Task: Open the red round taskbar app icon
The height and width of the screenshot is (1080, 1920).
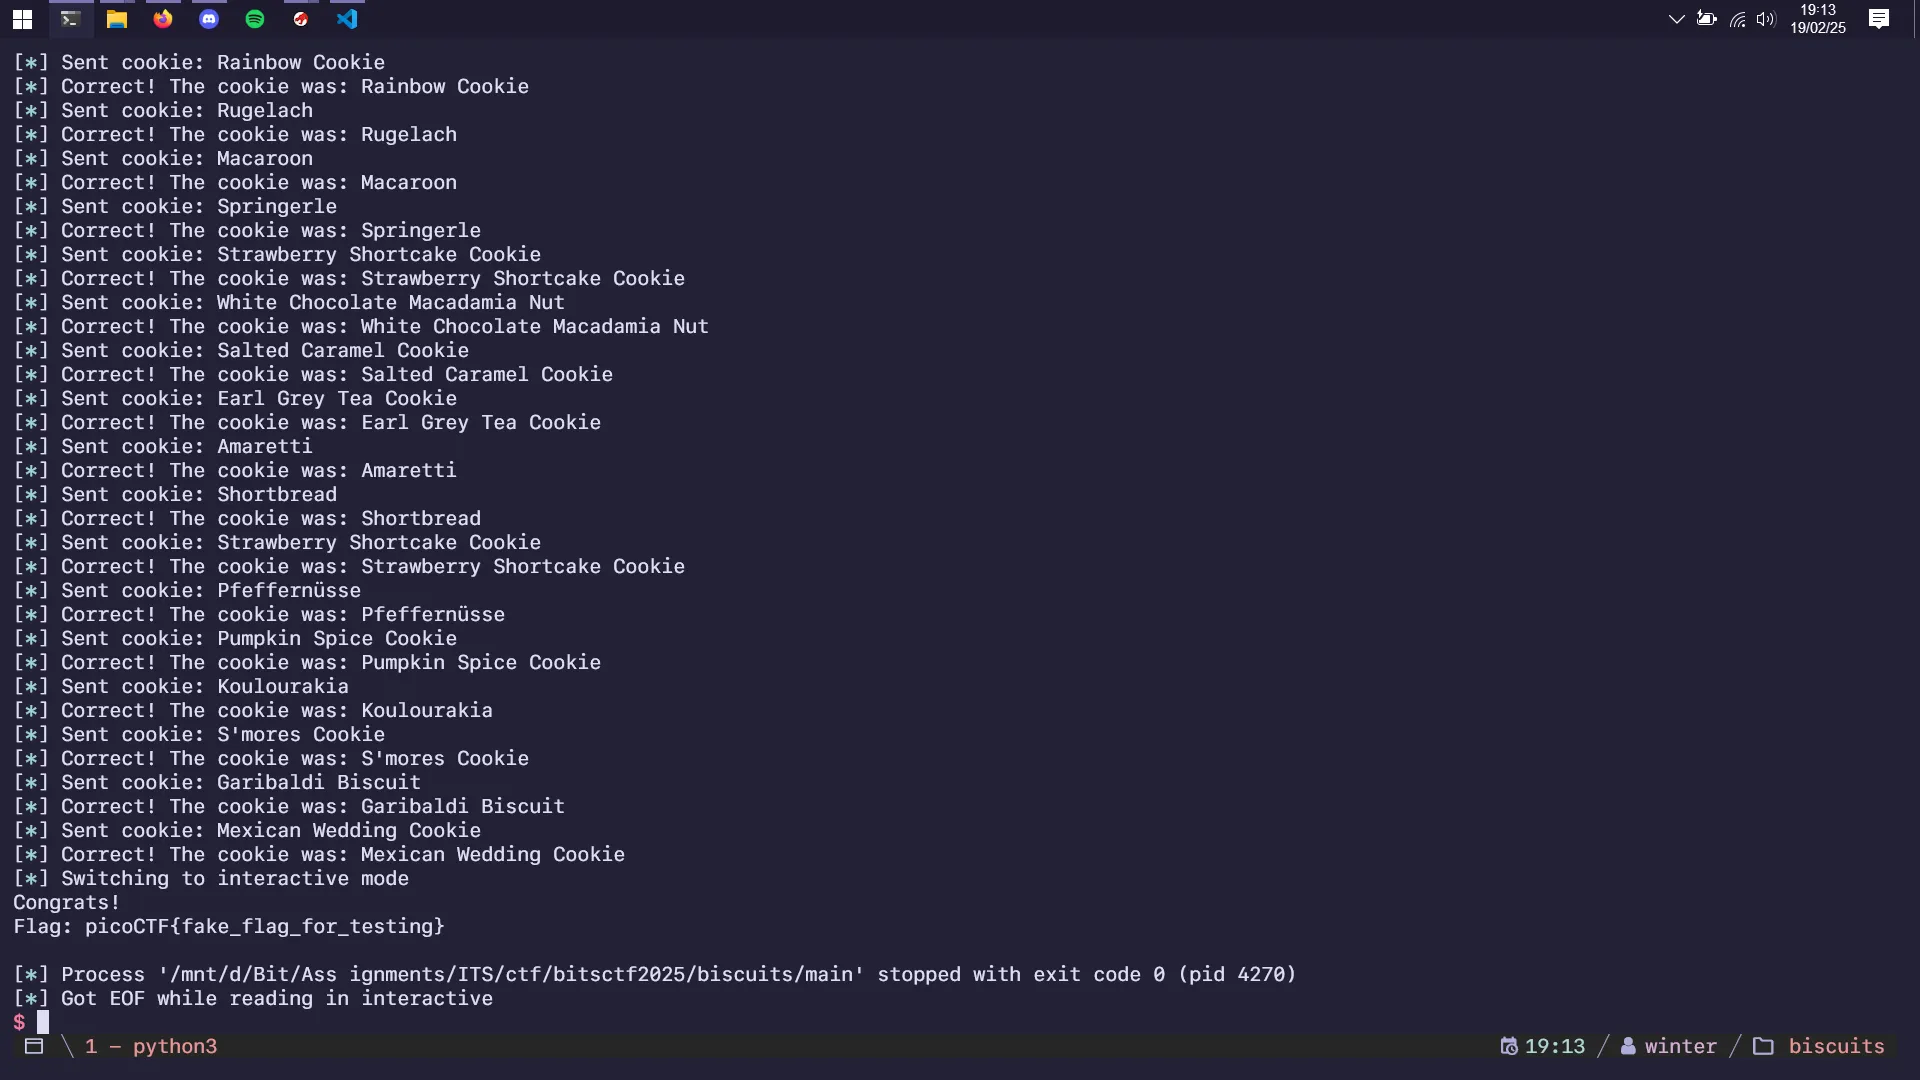Action: pos(301,19)
